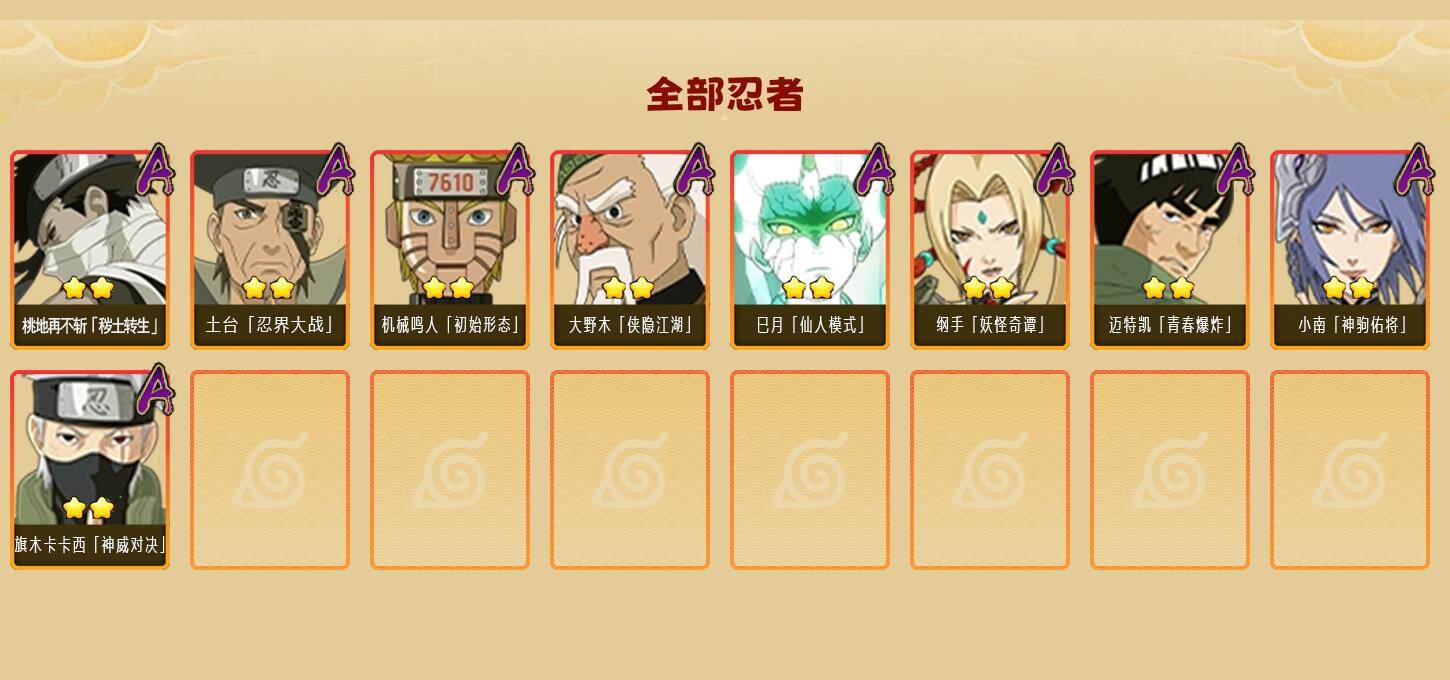Open the 纲手「妖怪奇谭」ninja card
Viewport: 1450px width, 680px height.
tap(990, 250)
